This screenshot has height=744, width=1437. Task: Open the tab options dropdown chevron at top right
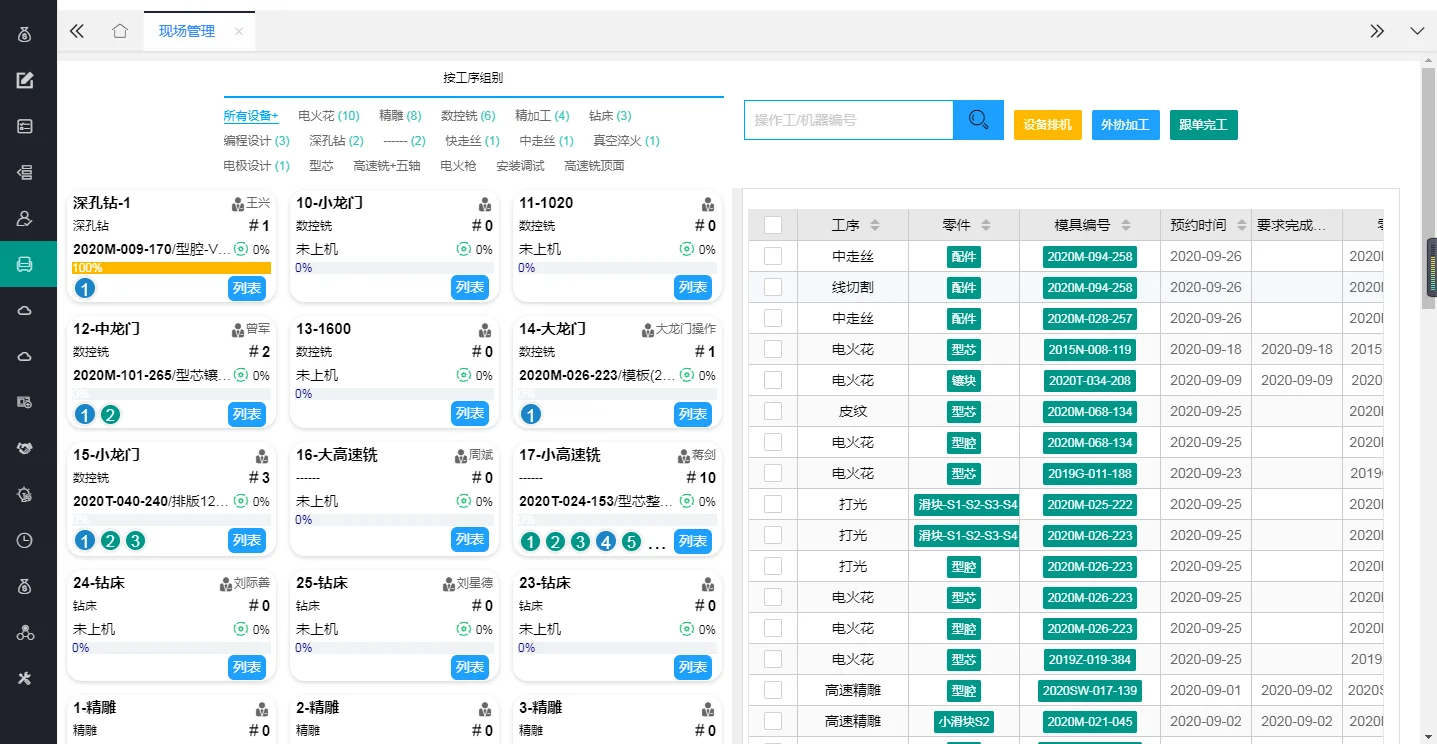click(x=1417, y=31)
